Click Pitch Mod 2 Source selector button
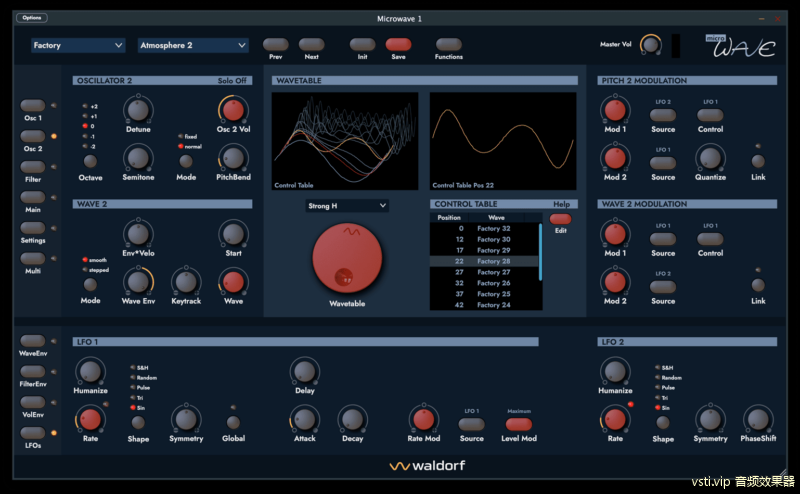Image resolution: width=800 pixels, height=494 pixels. [x=663, y=163]
